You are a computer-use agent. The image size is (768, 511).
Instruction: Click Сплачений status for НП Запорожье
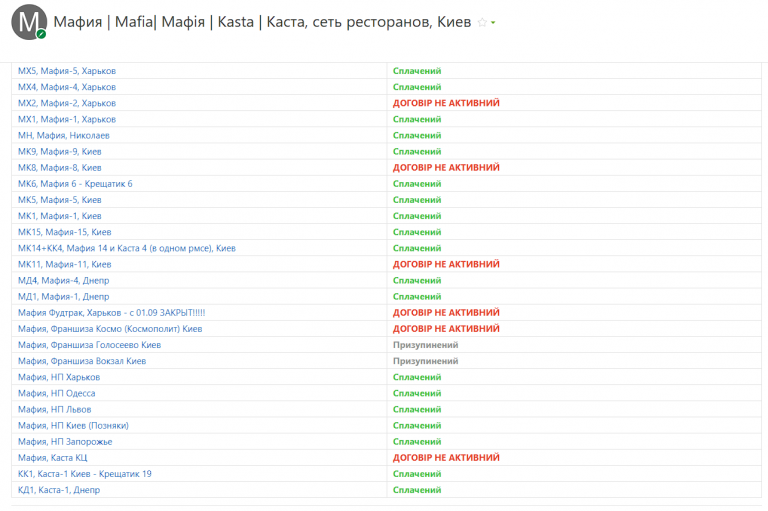417,442
